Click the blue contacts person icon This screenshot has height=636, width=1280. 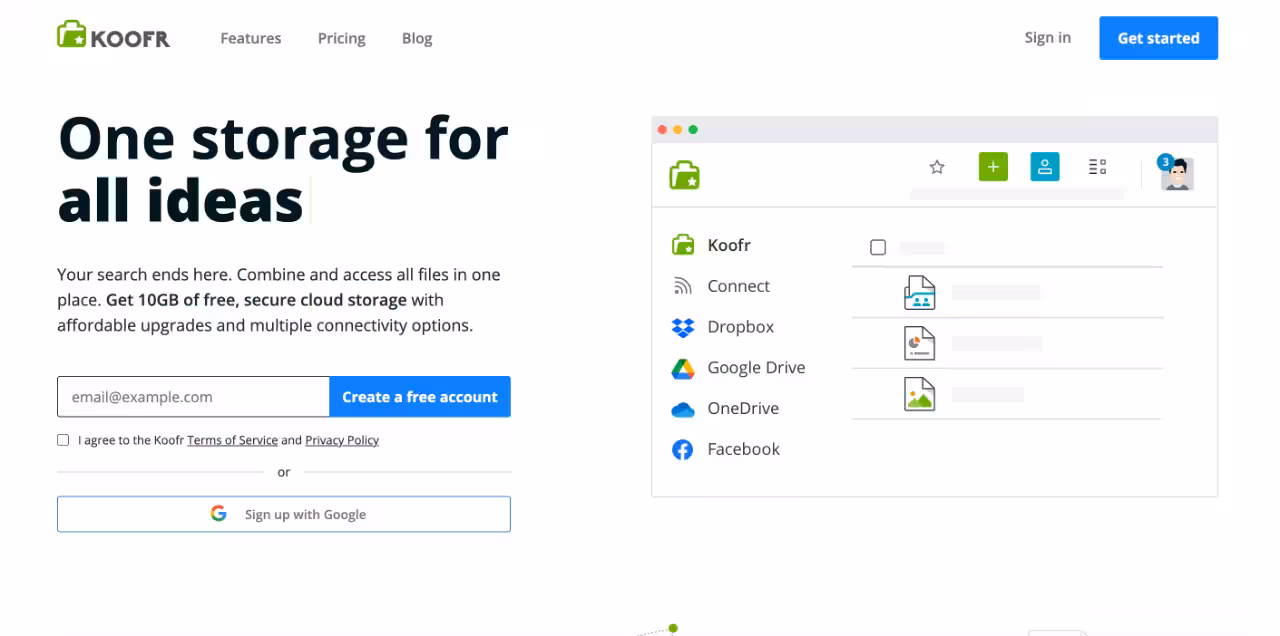pos(1044,167)
